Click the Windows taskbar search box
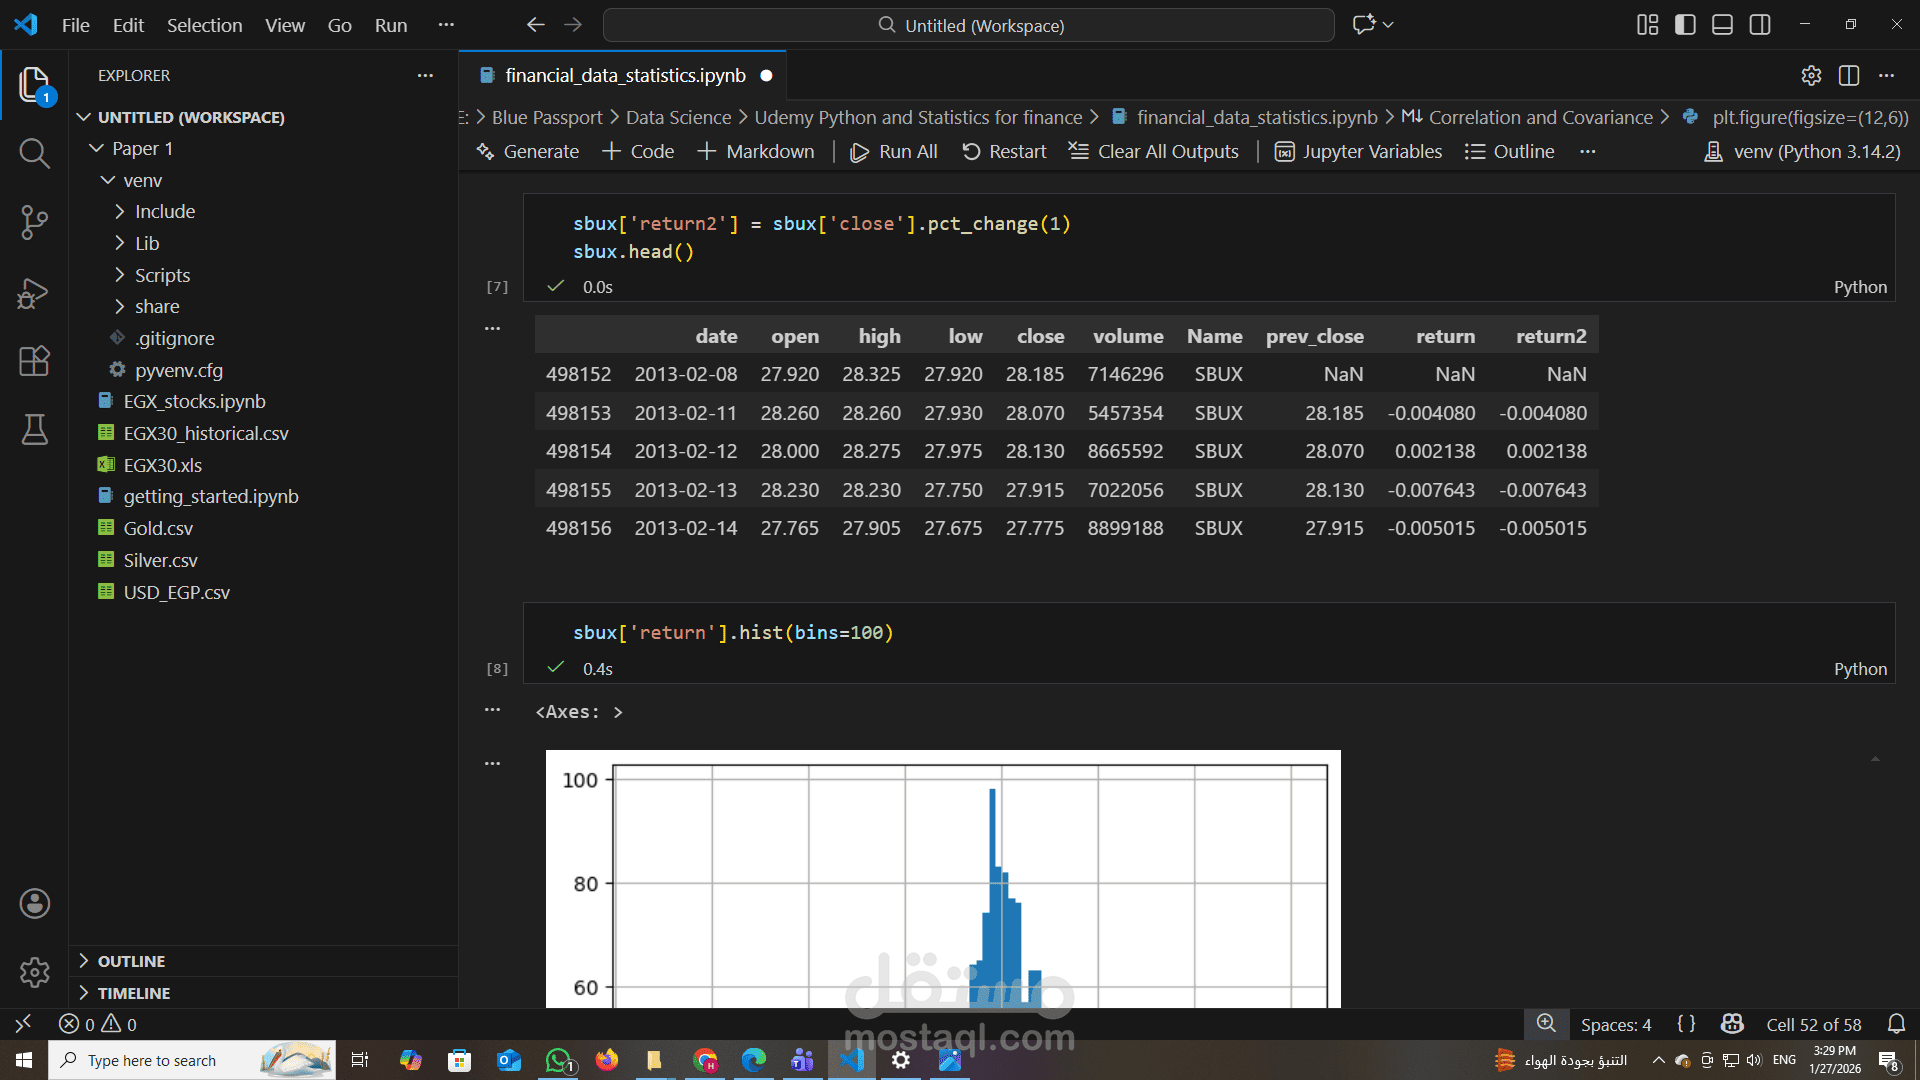Viewport: 1920px width, 1080px height. (150, 1060)
